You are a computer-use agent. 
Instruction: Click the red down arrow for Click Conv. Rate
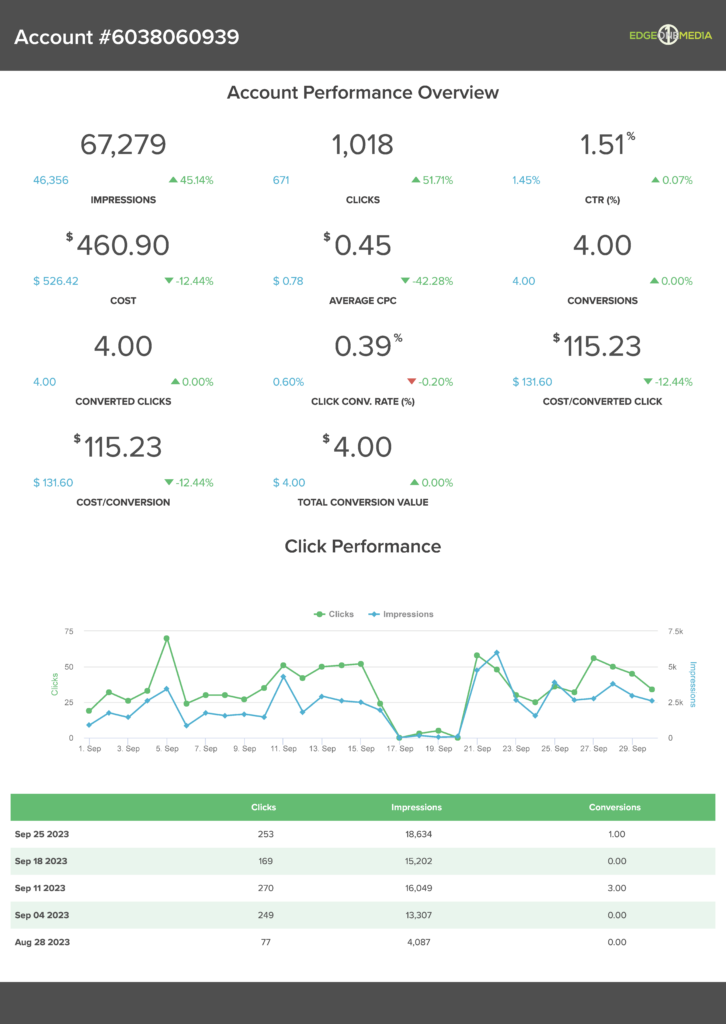point(411,382)
